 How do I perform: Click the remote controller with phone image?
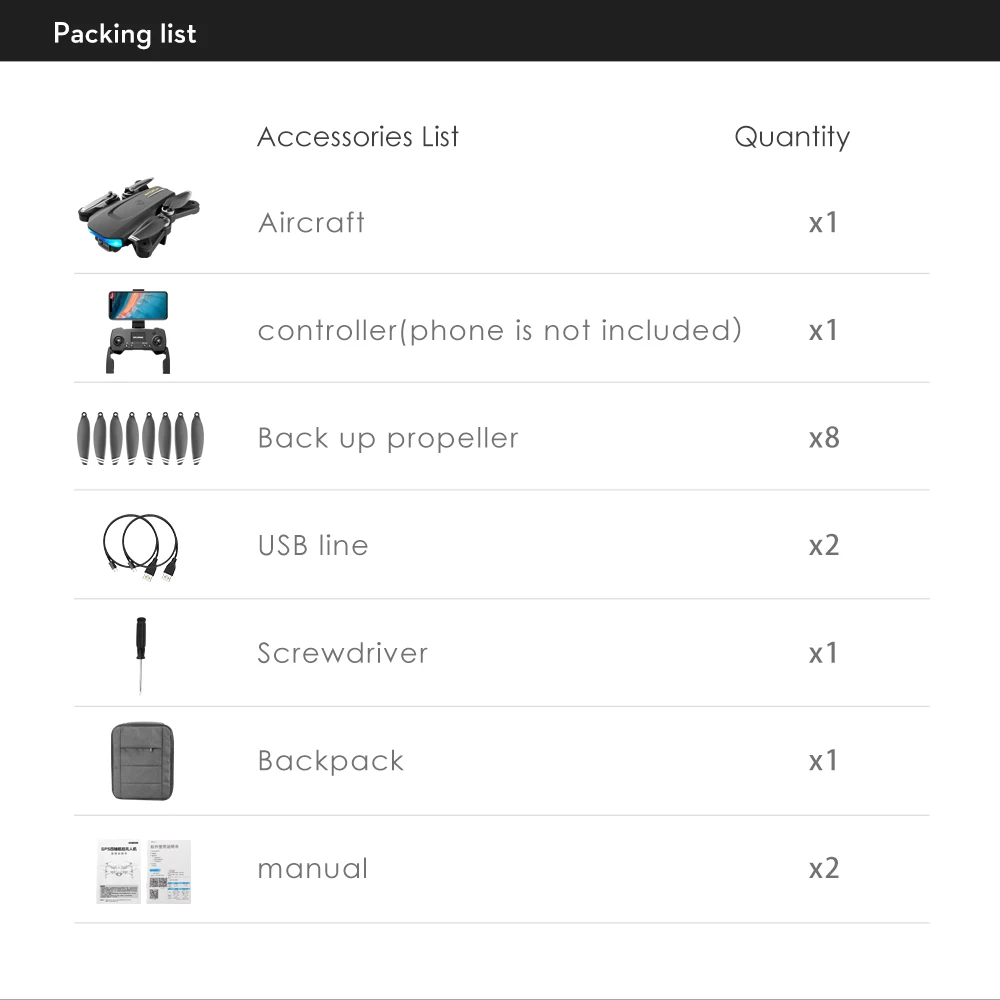pos(138,332)
